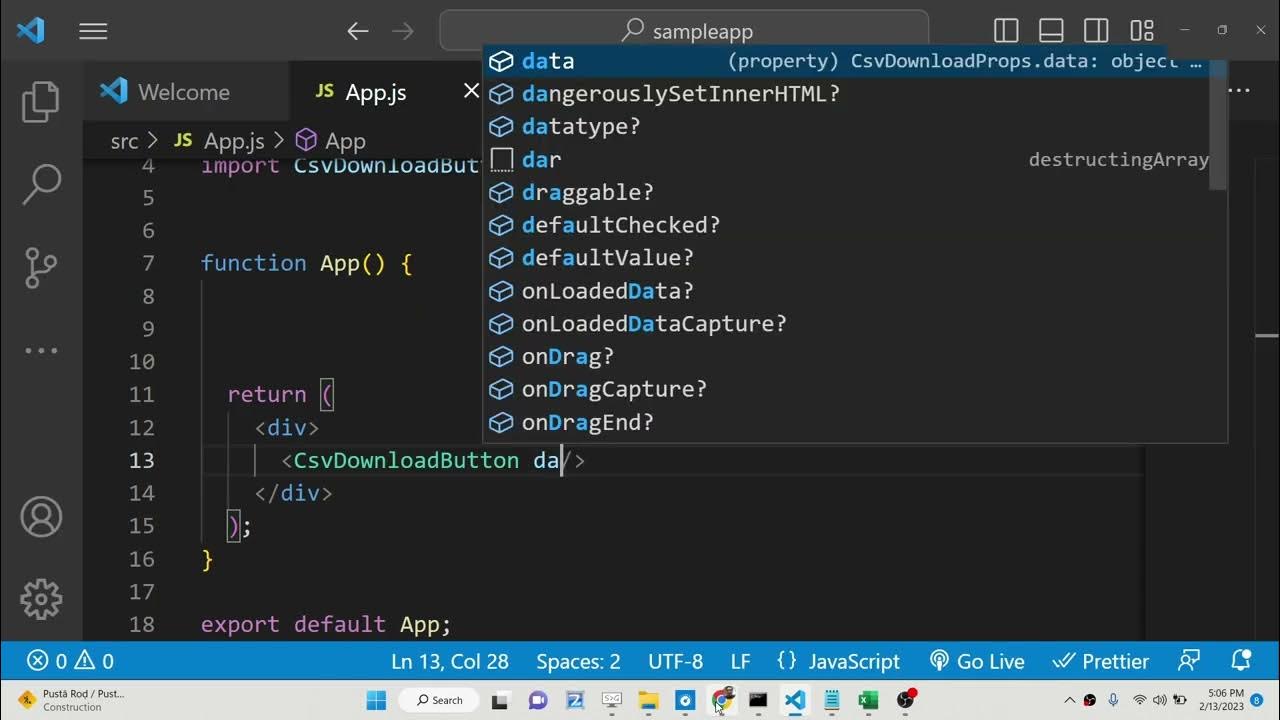Click the notifications bell in status bar

(1241, 661)
